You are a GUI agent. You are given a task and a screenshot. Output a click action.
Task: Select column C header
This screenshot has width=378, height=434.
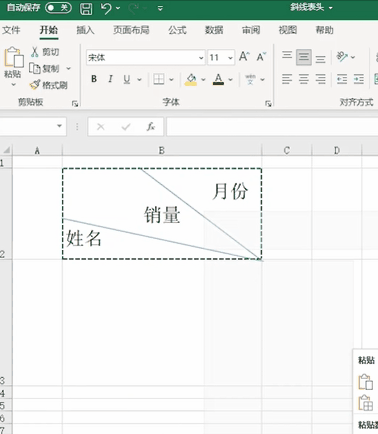287,150
